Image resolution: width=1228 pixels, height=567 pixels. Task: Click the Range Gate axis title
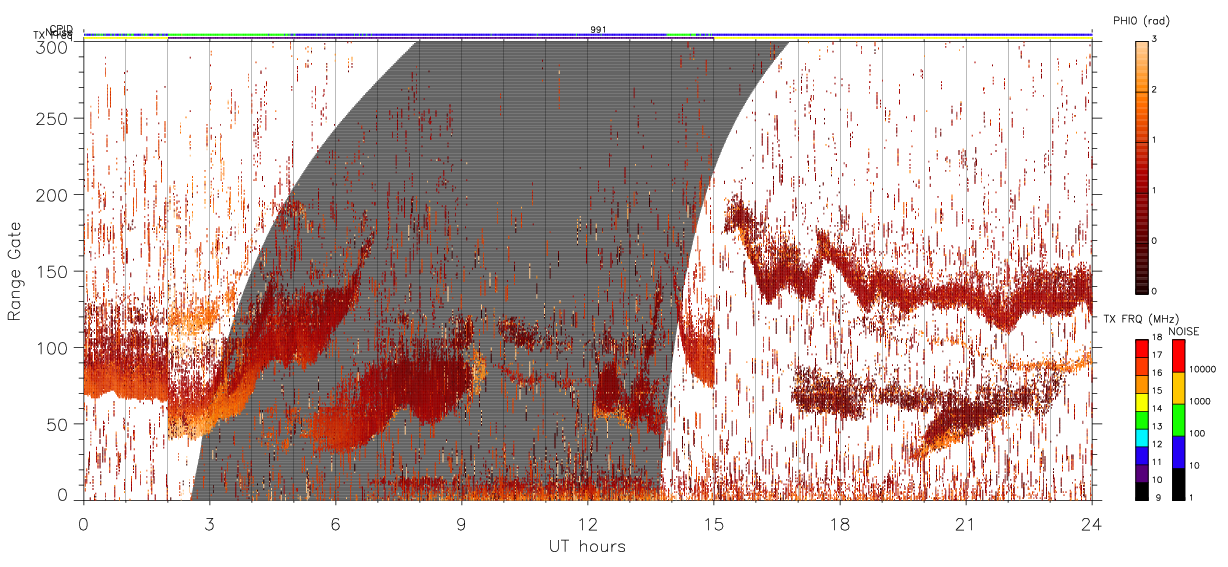click(15, 271)
